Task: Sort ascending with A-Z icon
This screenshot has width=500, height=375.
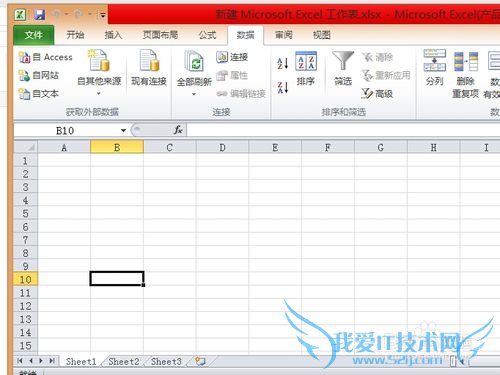Action: [x=282, y=63]
